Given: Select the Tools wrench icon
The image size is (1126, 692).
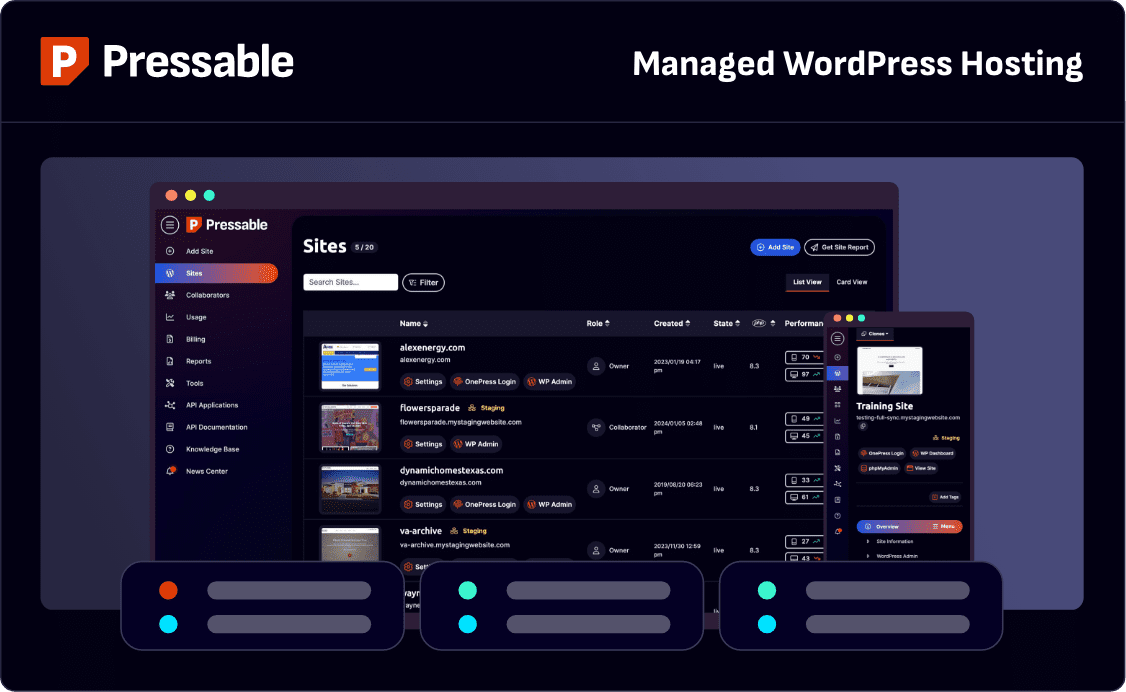Looking at the screenshot, I should tap(170, 383).
